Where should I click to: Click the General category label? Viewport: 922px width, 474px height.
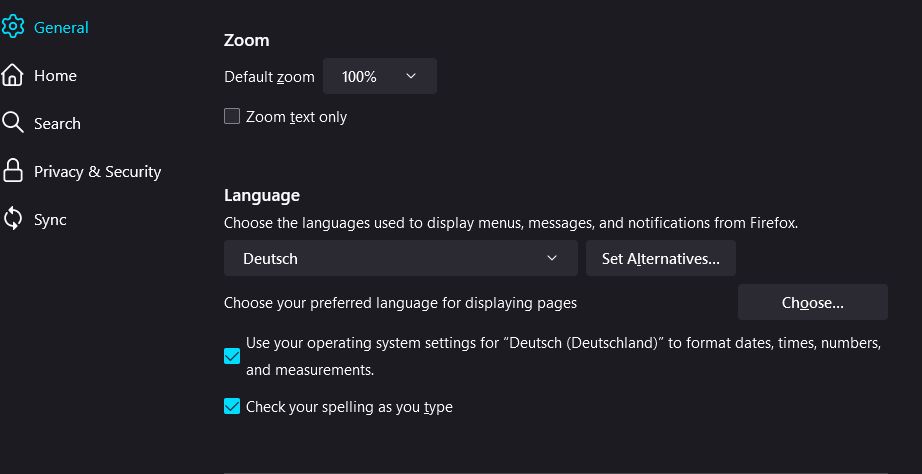61,27
